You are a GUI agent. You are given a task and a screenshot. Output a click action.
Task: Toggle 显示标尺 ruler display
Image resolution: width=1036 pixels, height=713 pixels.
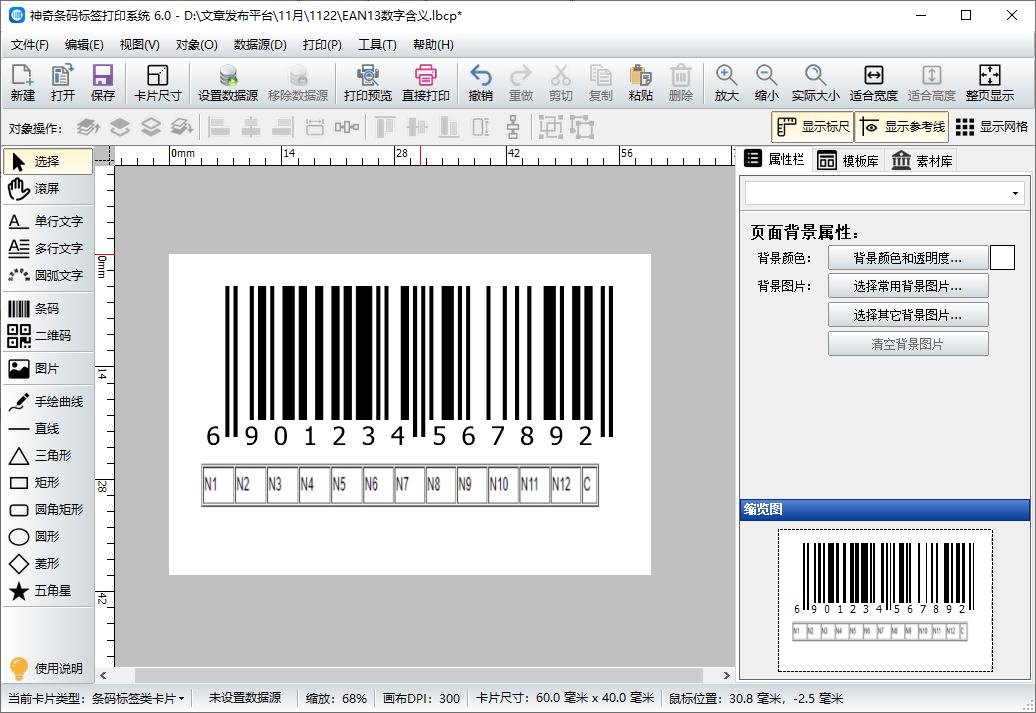tap(813, 127)
